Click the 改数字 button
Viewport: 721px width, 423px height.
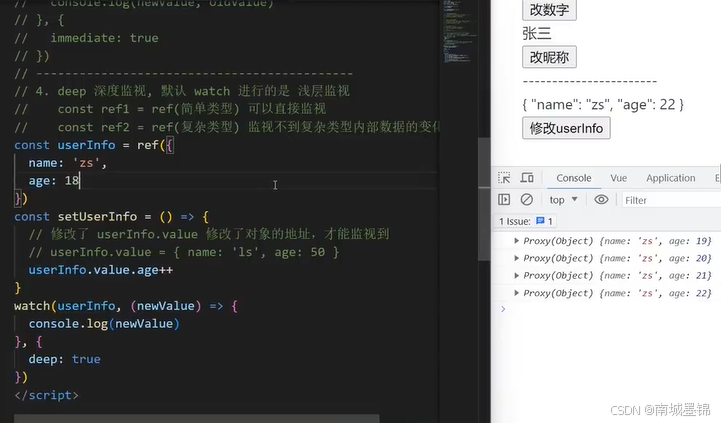[x=549, y=10]
